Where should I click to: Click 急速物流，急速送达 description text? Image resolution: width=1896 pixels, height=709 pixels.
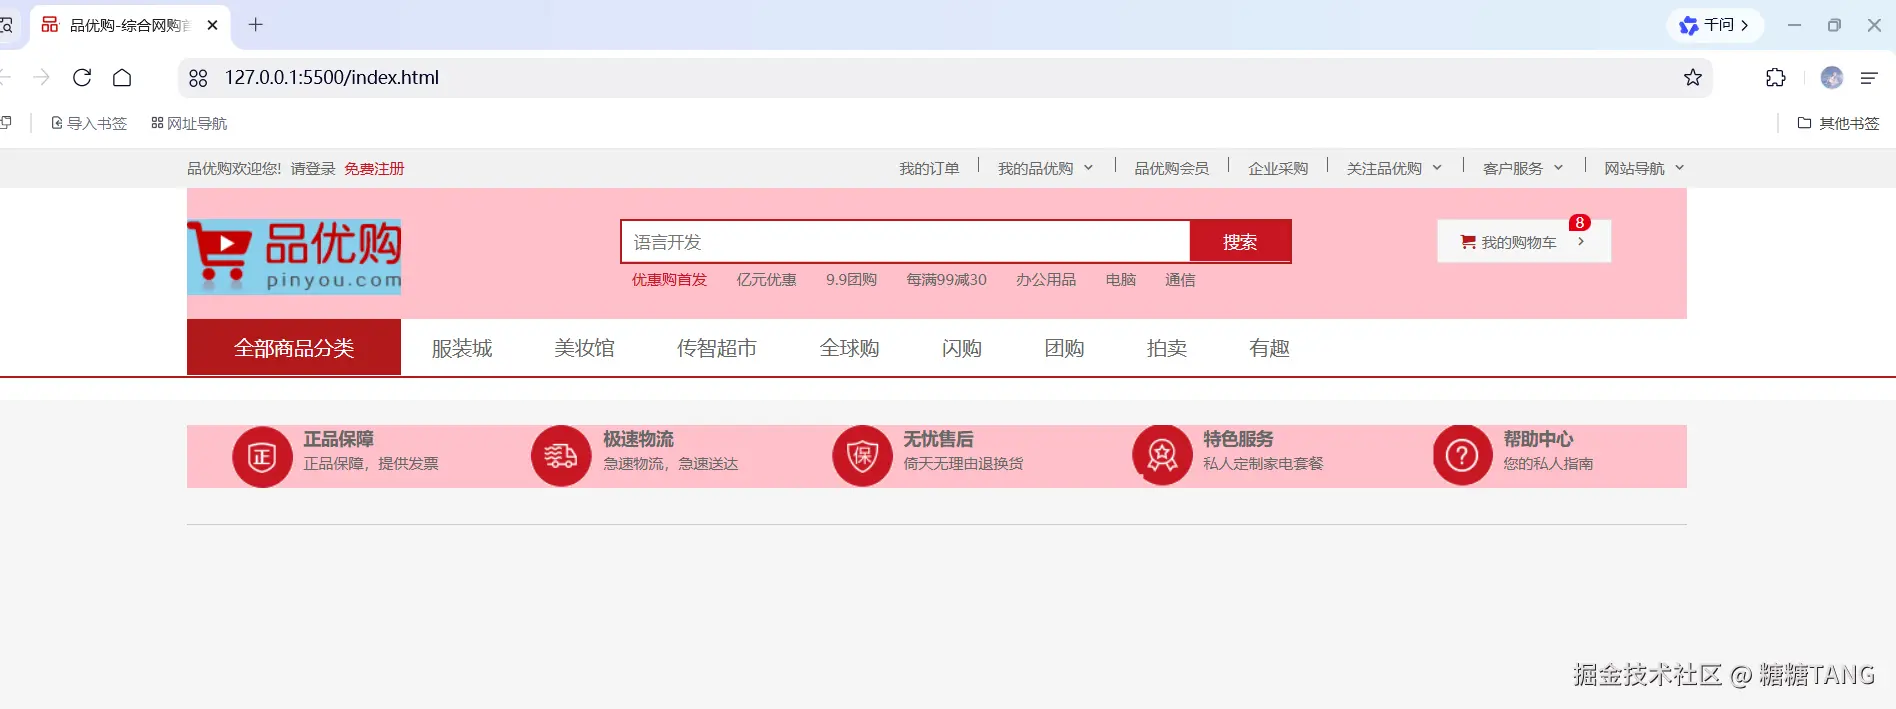click(671, 464)
